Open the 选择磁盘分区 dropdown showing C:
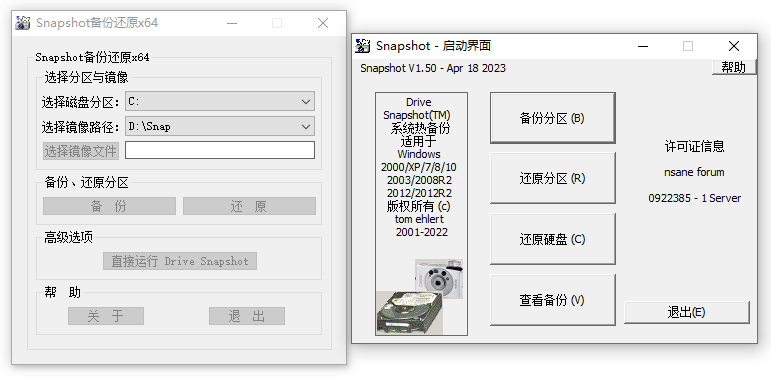Screen dimensions: 771x378 click(220, 102)
